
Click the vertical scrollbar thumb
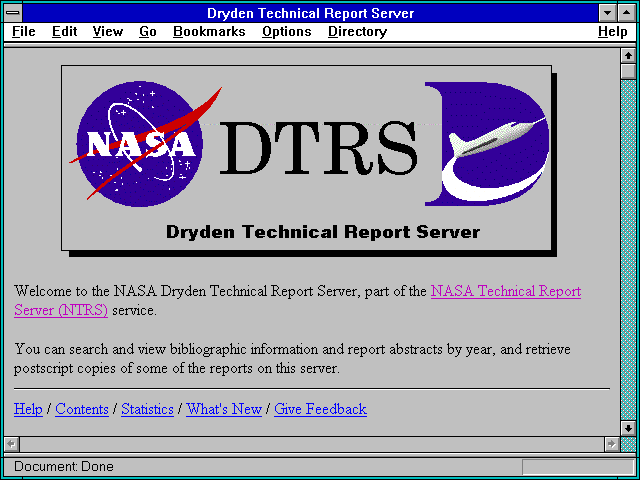click(628, 71)
